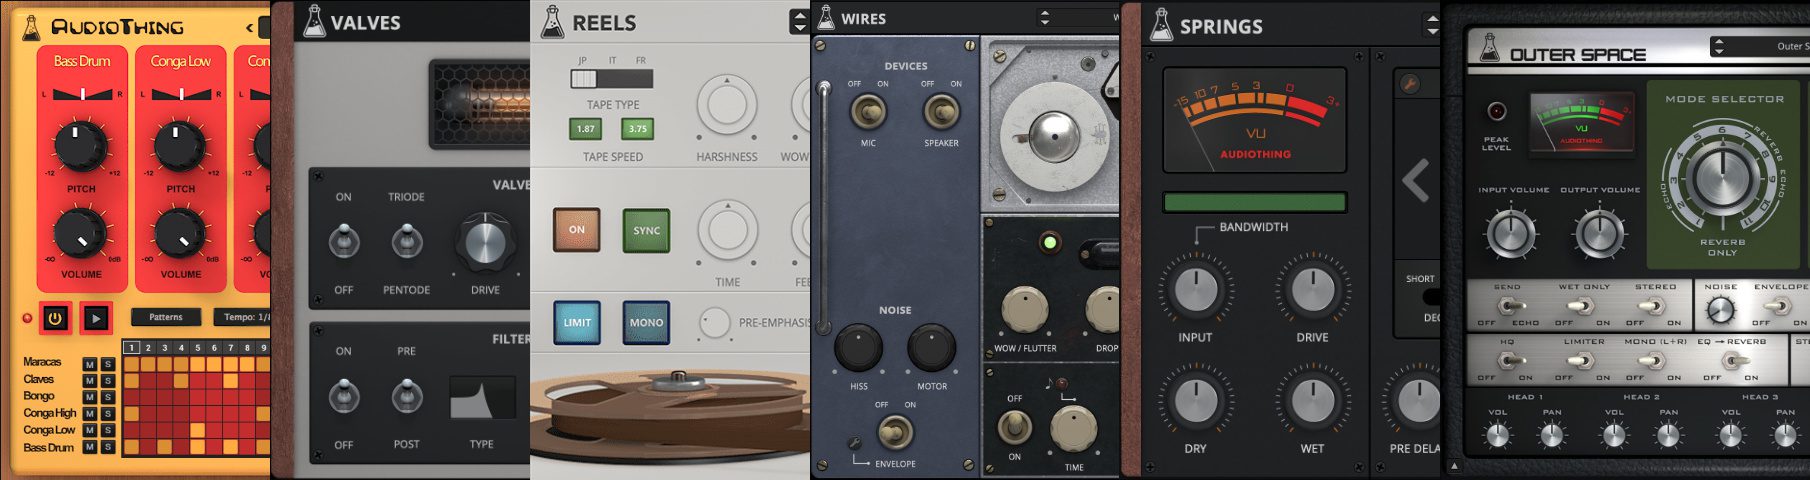Click the Bass Drum pan slider
Screen dimensions: 1810x480
click(82, 94)
